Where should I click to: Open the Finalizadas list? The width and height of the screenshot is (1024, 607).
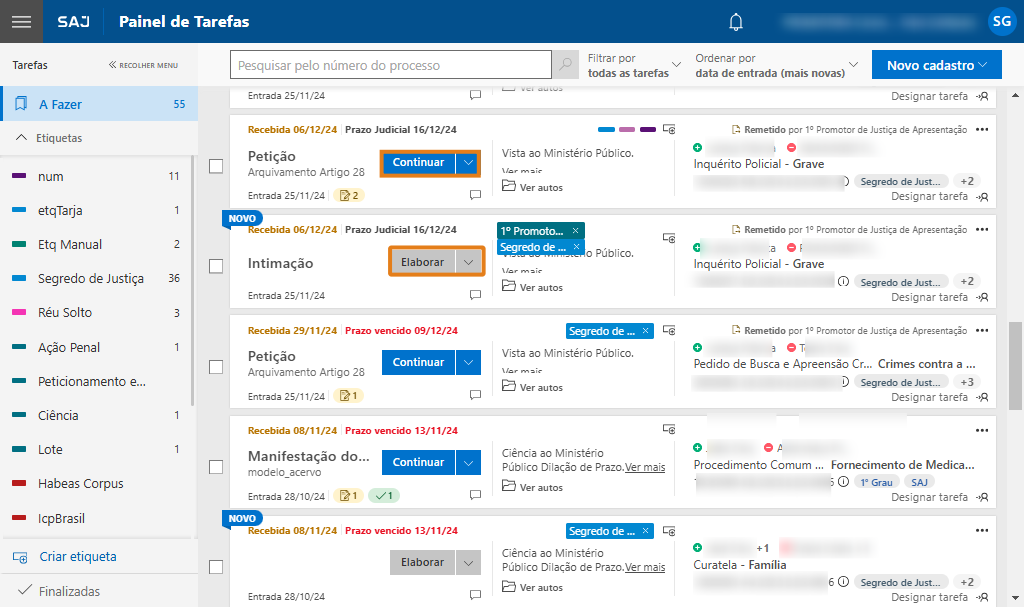coord(69,591)
